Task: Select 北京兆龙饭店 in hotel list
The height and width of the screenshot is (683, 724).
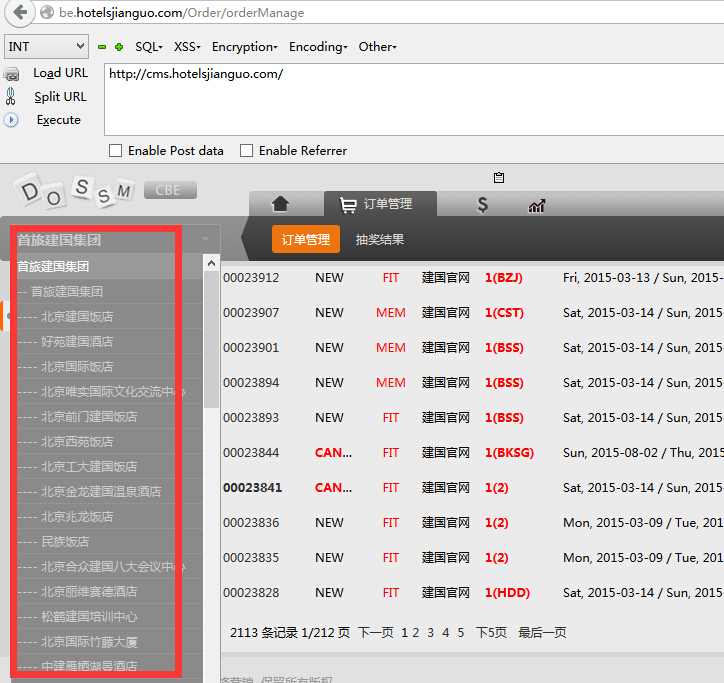Action: [77, 516]
